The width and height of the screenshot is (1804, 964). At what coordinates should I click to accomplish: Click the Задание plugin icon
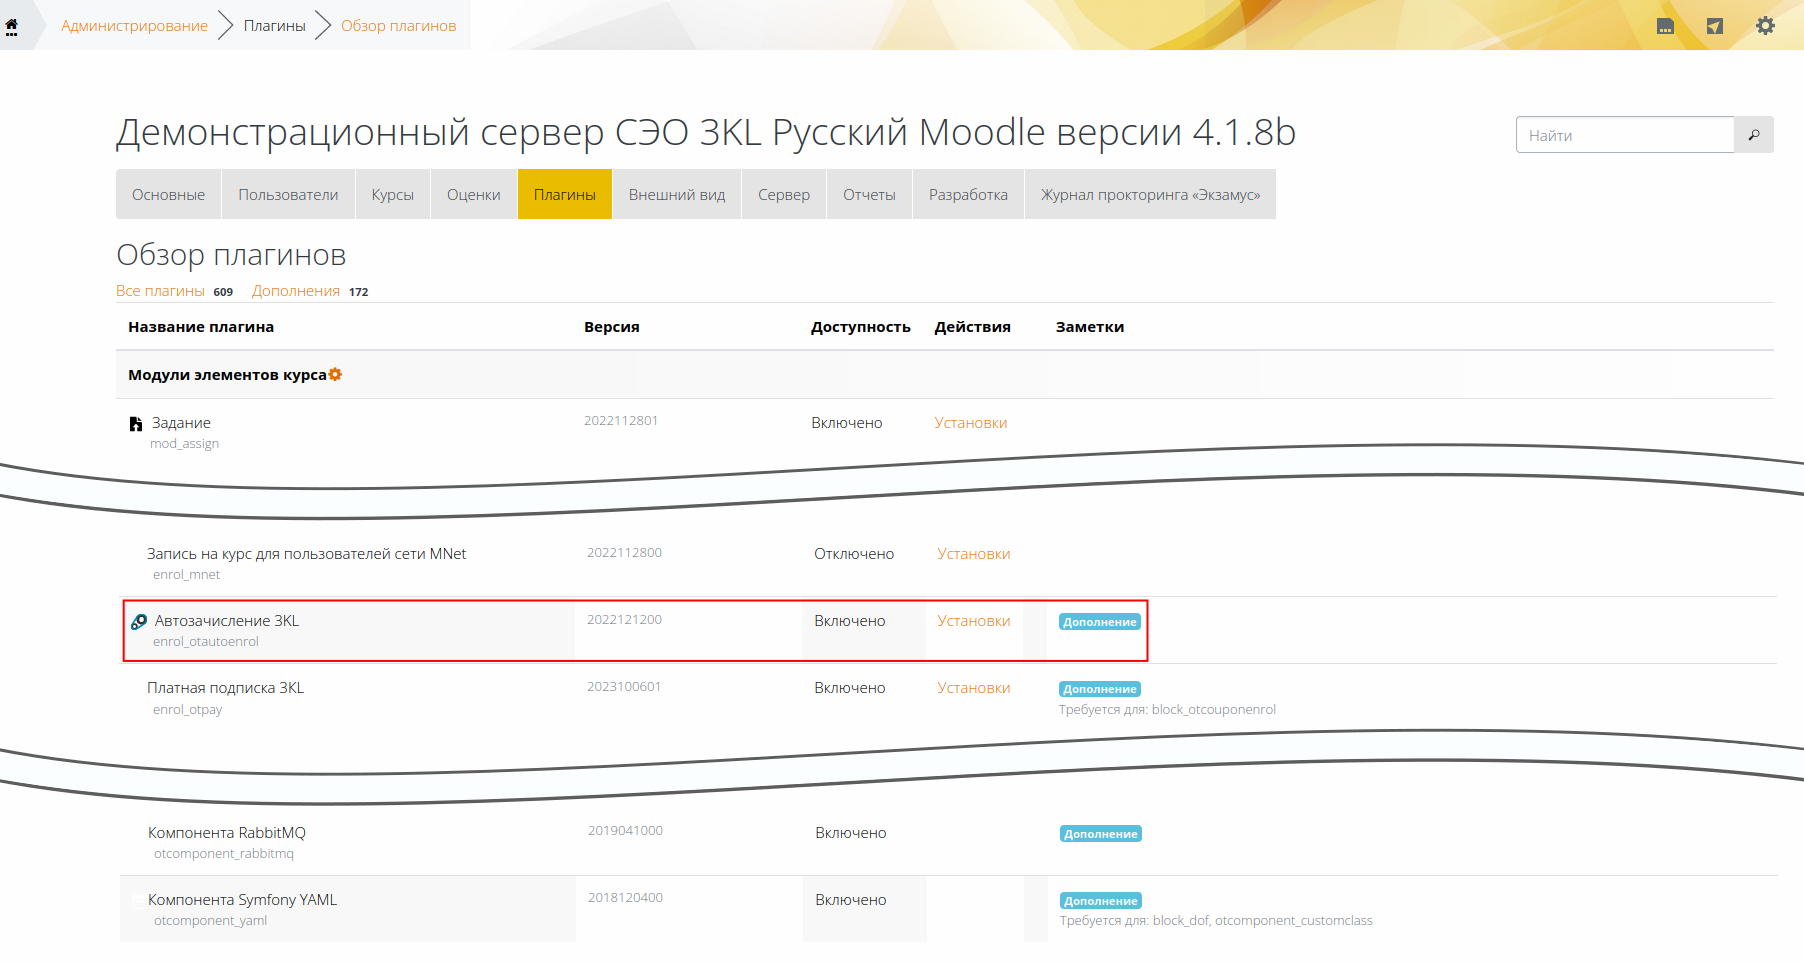click(136, 424)
